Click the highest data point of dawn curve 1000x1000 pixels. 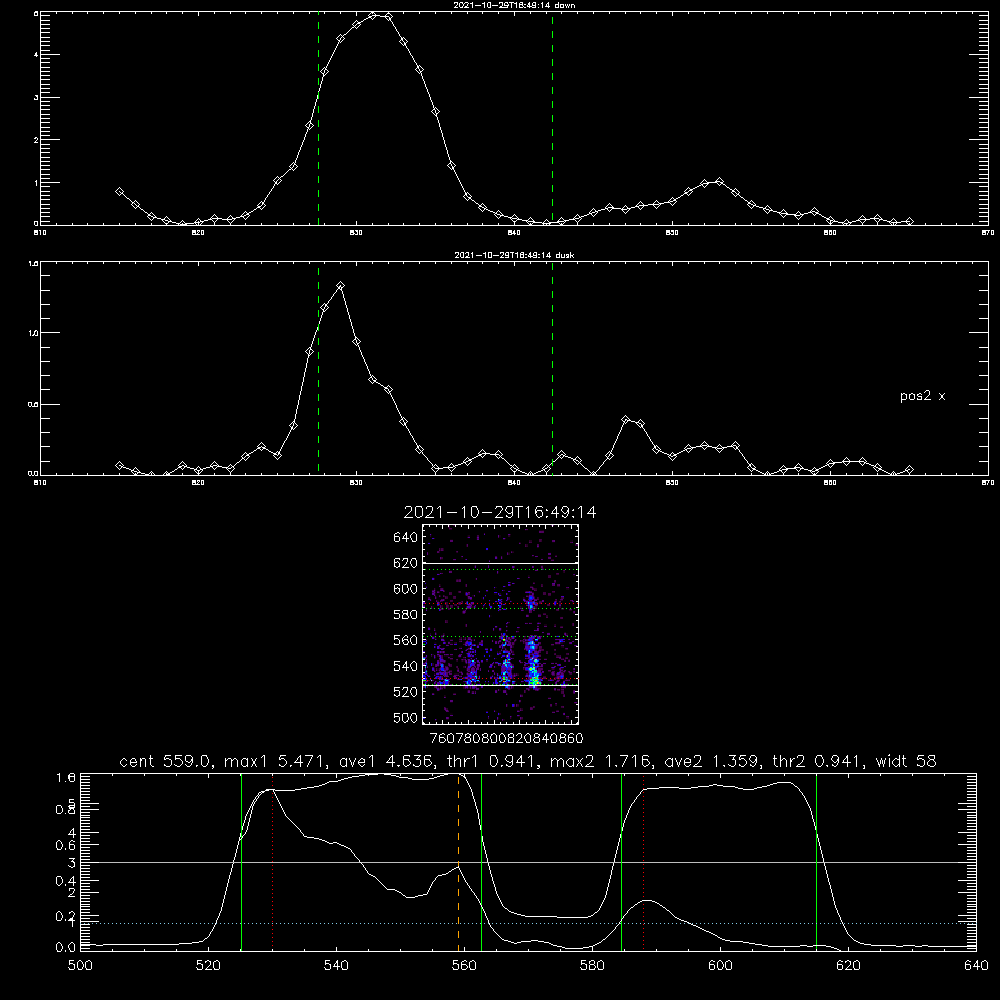click(x=374, y=15)
